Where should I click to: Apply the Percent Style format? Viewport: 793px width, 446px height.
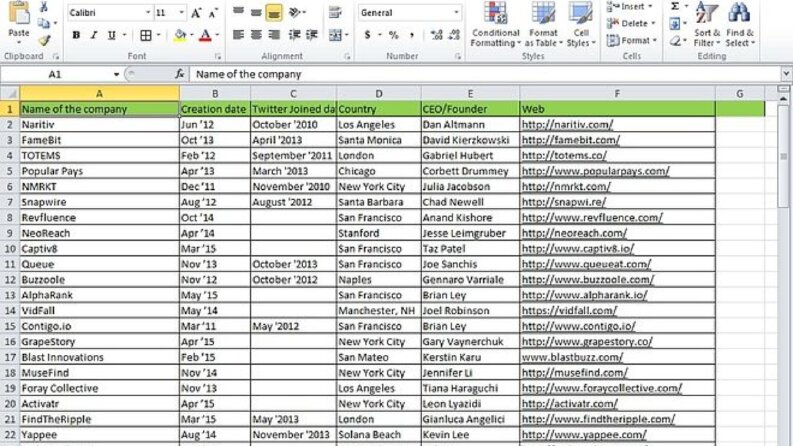coord(393,35)
